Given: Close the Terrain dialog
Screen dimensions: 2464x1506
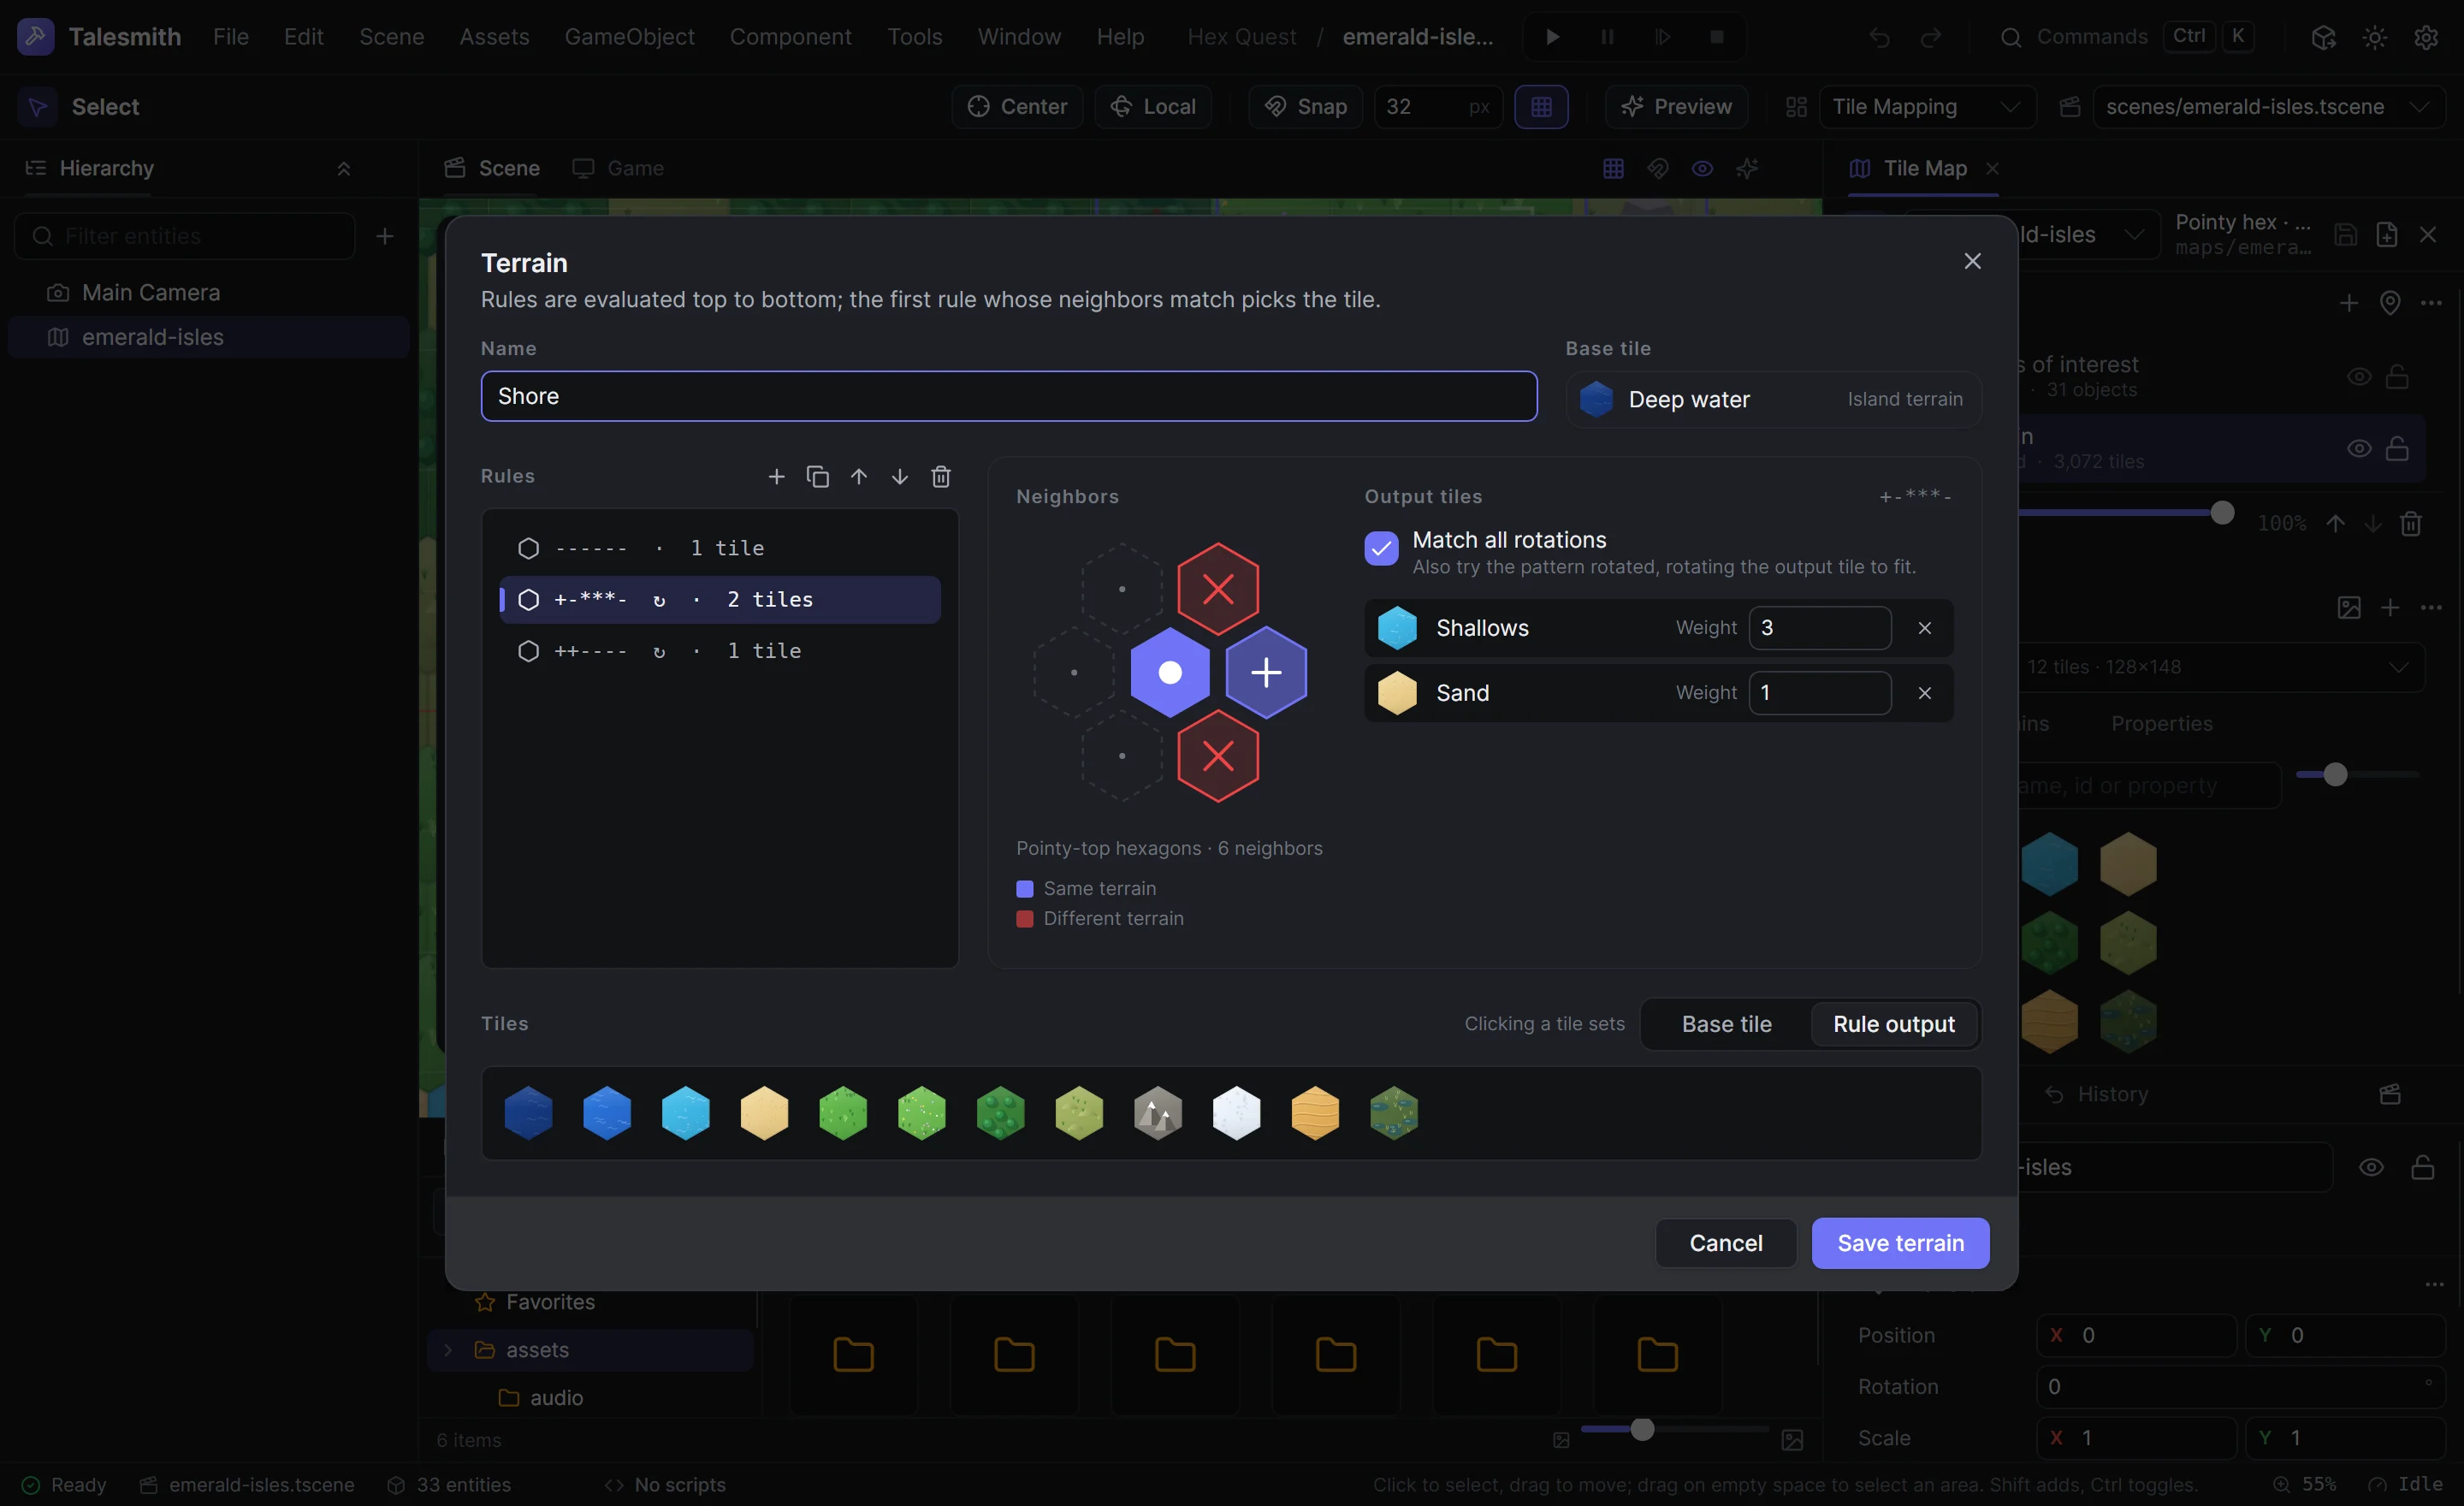Looking at the screenshot, I should click(1972, 261).
